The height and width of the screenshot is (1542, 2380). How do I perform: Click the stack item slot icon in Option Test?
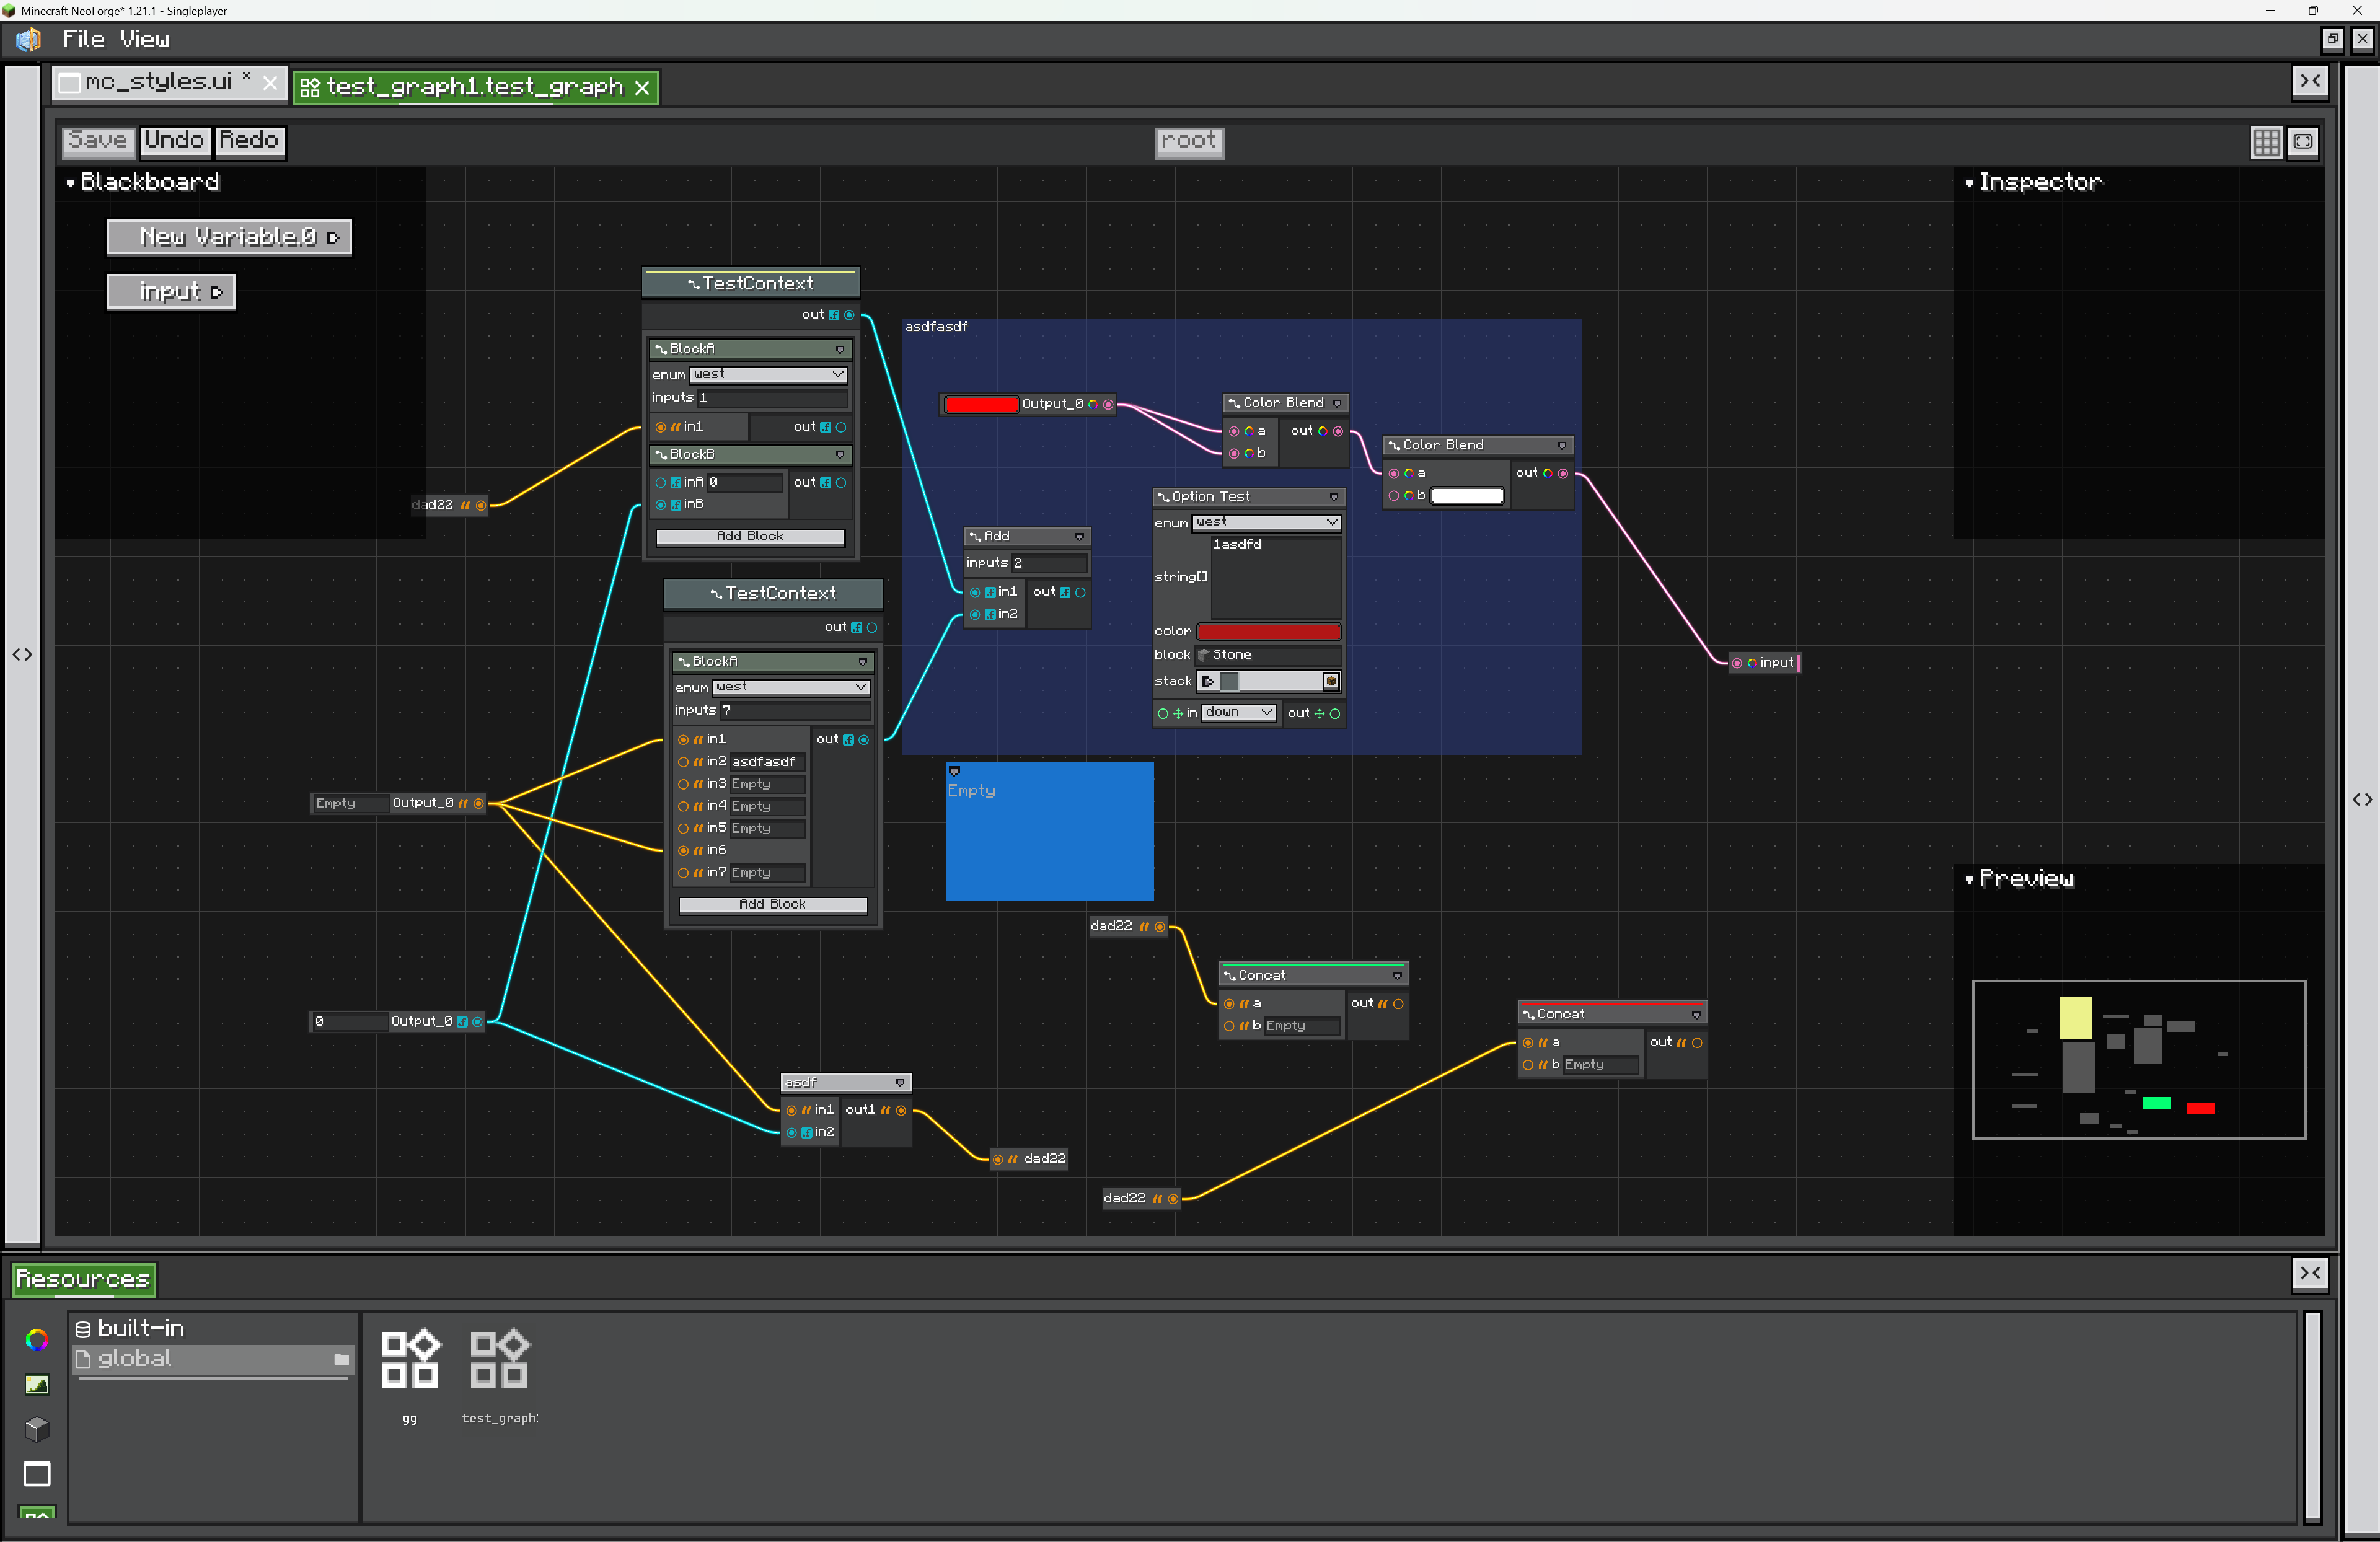[x=1229, y=681]
